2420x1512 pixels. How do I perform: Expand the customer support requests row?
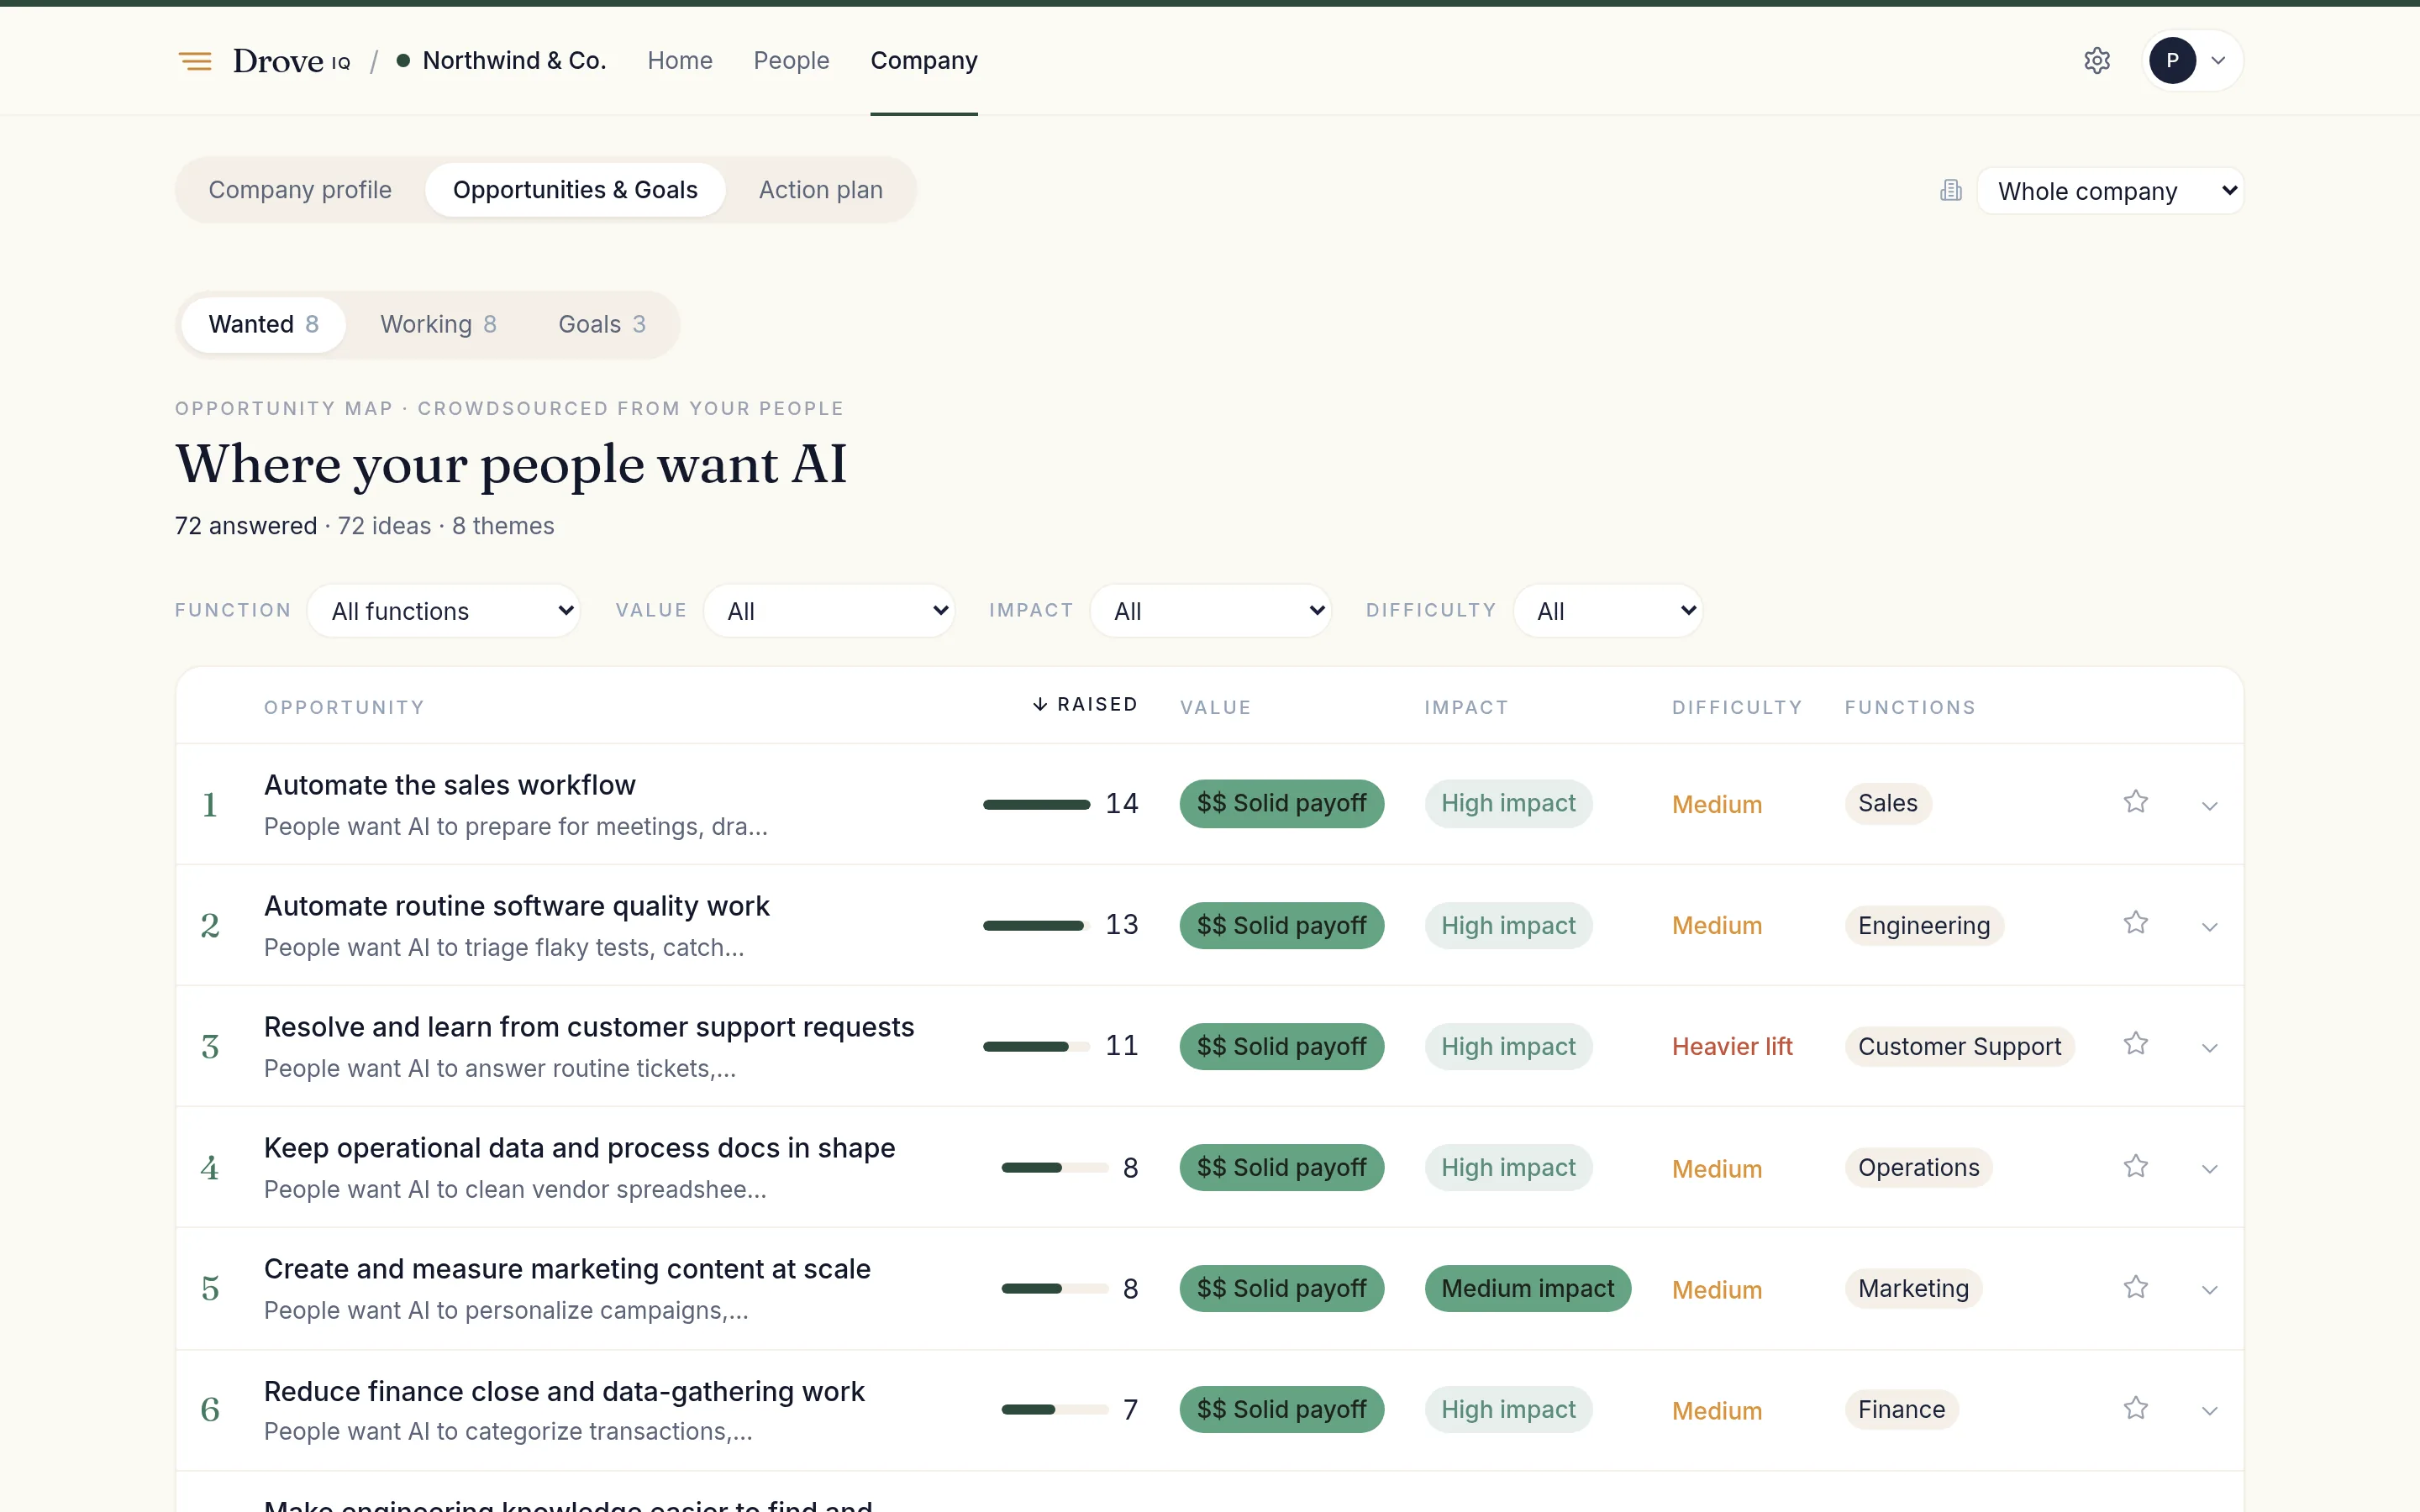(x=2209, y=1048)
